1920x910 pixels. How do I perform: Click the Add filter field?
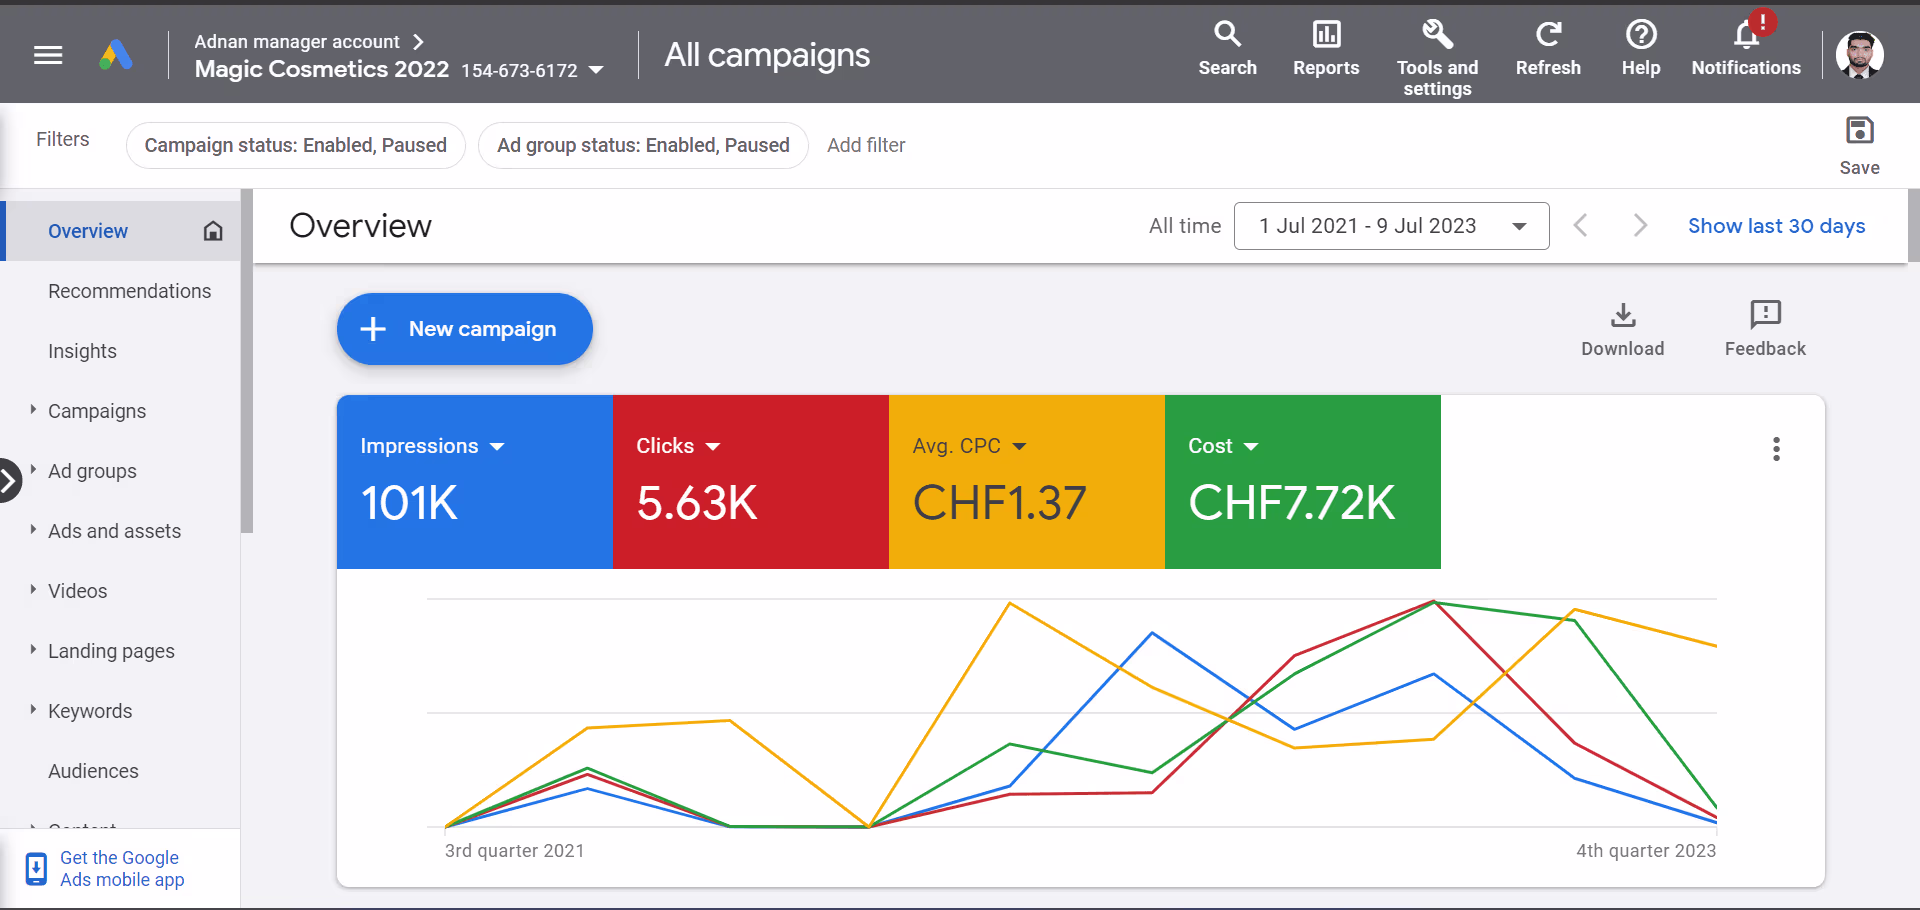(x=866, y=145)
